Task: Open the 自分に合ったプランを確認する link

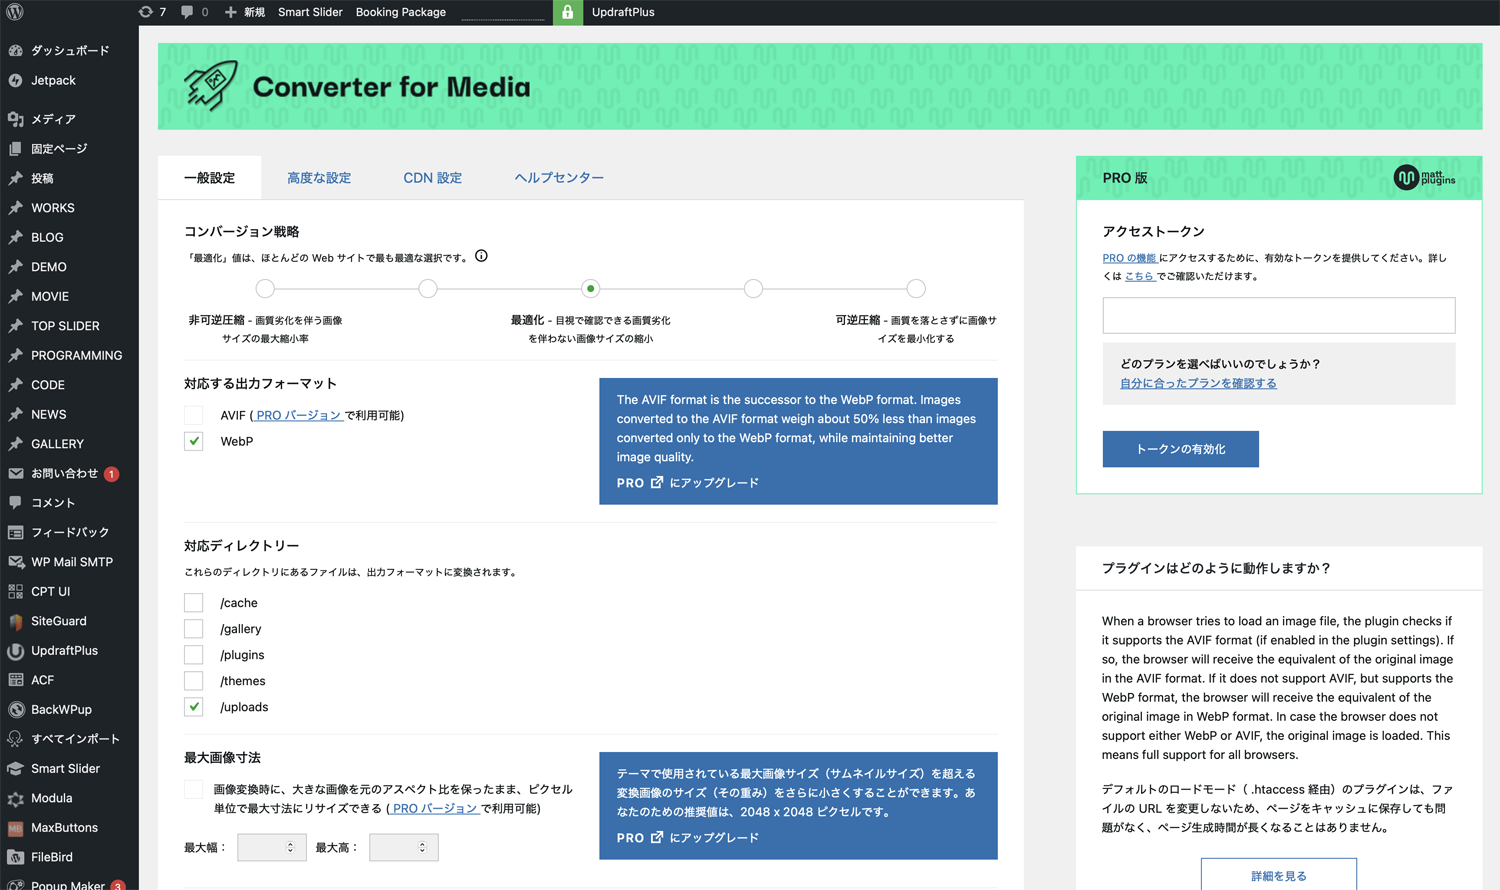Action: click(x=1198, y=383)
